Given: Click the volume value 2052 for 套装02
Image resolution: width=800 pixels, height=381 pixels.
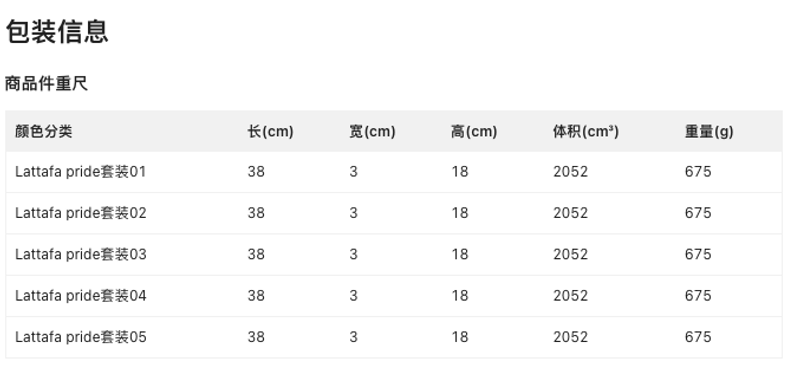Looking at the screenshot, I should (x=570, y=213).
